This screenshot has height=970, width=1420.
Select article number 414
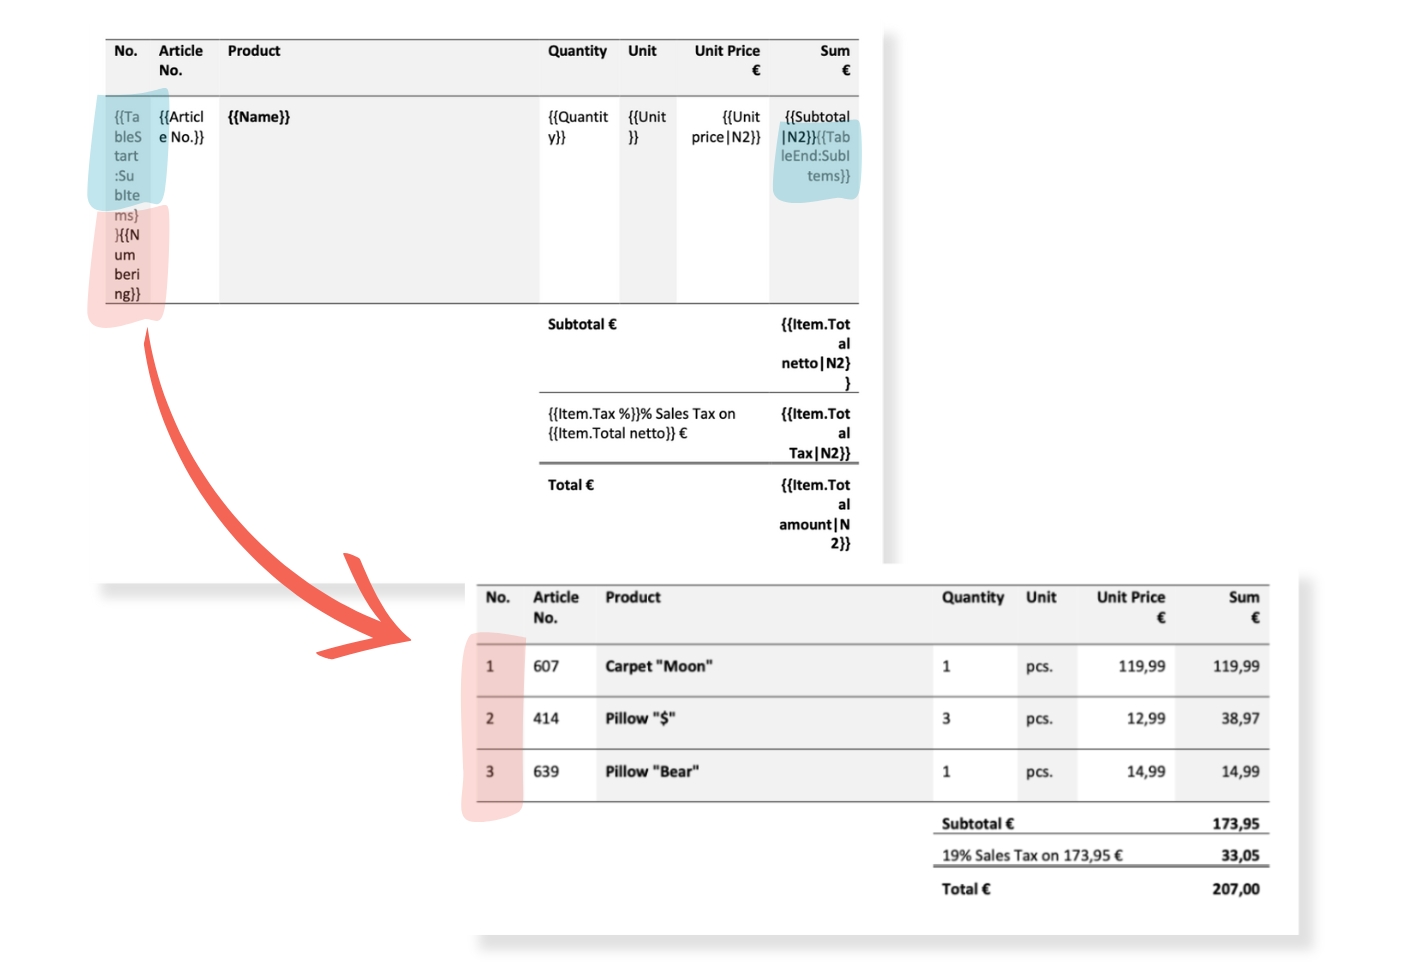546,719
